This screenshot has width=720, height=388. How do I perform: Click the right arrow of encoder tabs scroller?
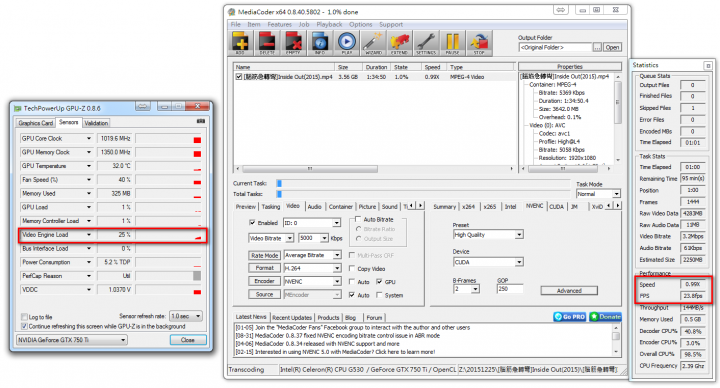618,206
